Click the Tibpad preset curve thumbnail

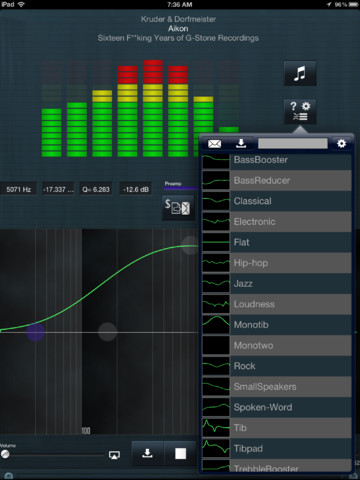tap(216, 448)
